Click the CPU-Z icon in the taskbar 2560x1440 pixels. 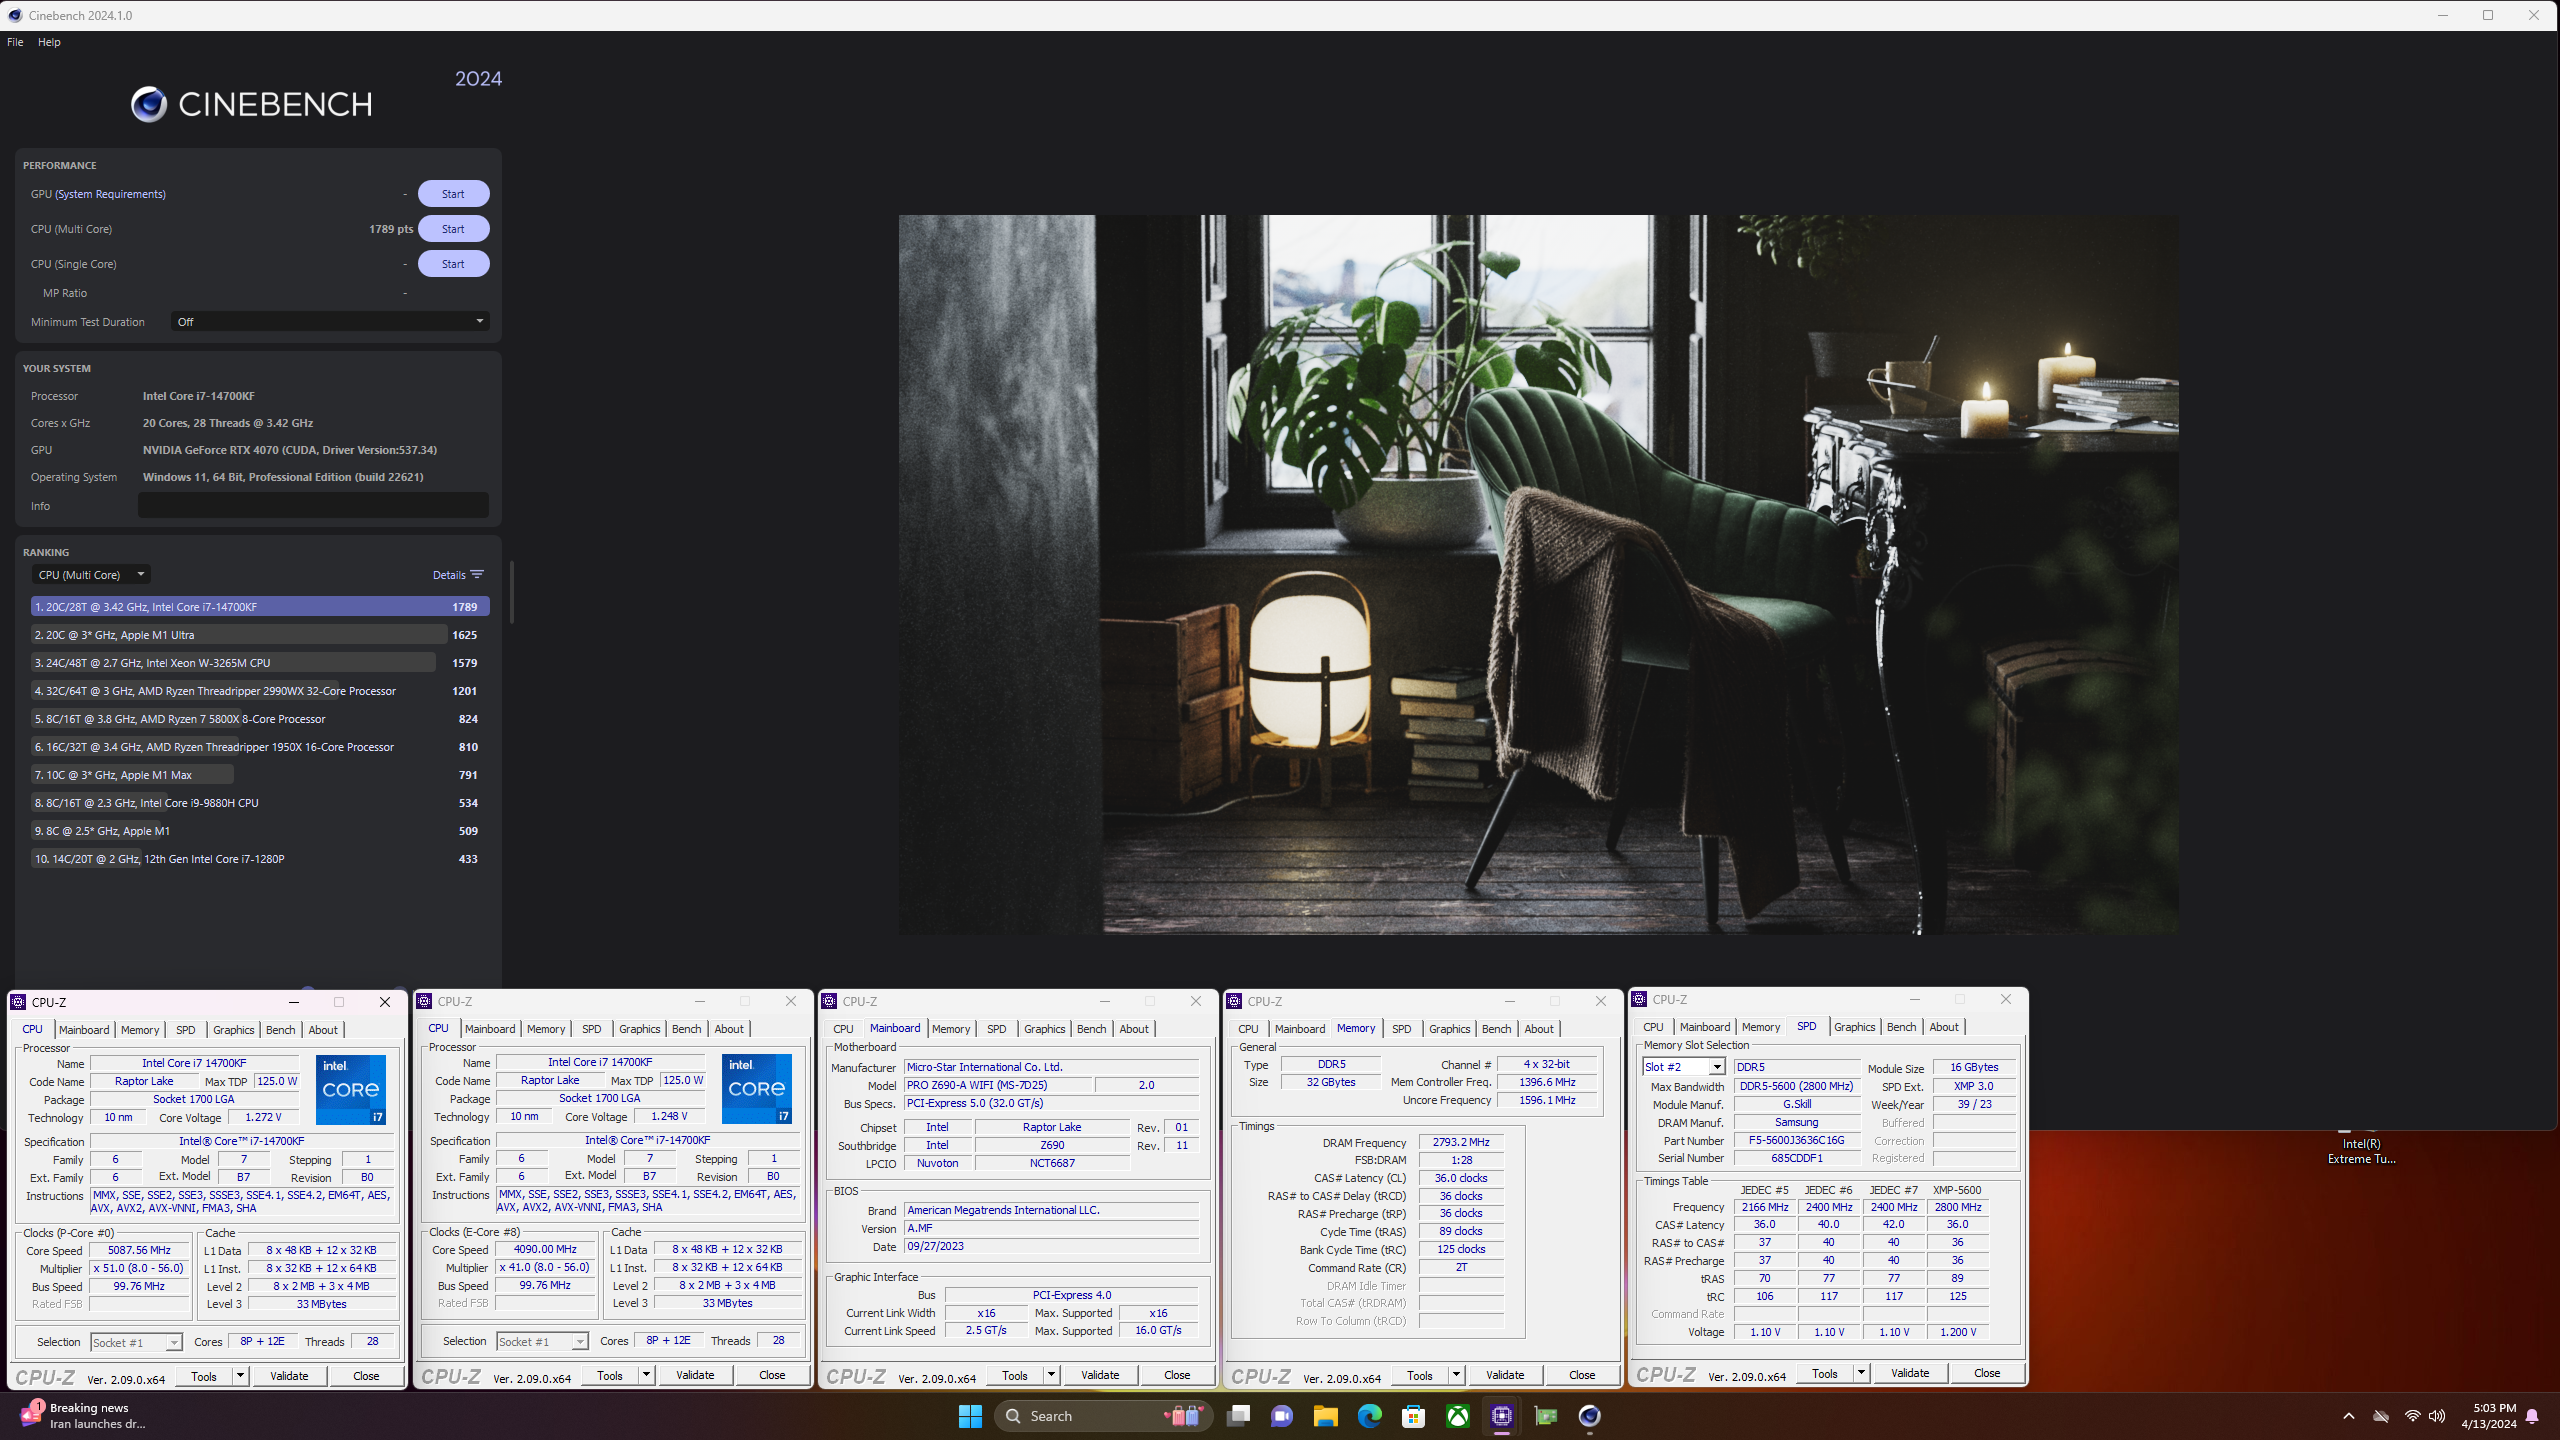[1502, 1416]
